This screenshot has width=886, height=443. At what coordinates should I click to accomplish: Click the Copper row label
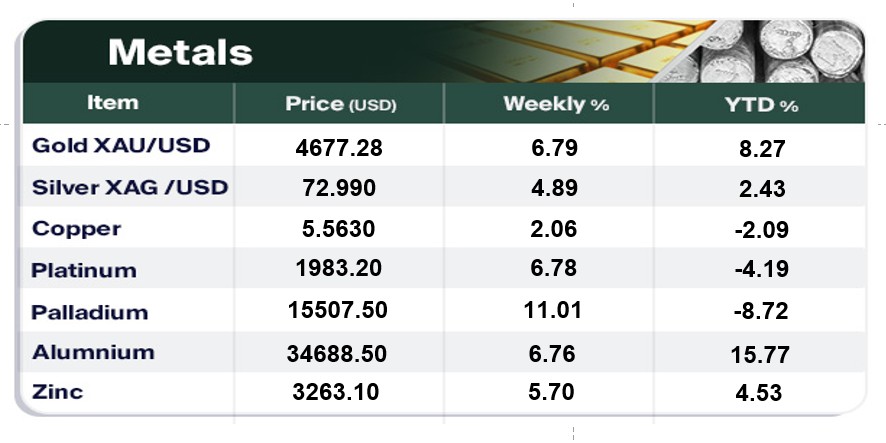[76, 229]
